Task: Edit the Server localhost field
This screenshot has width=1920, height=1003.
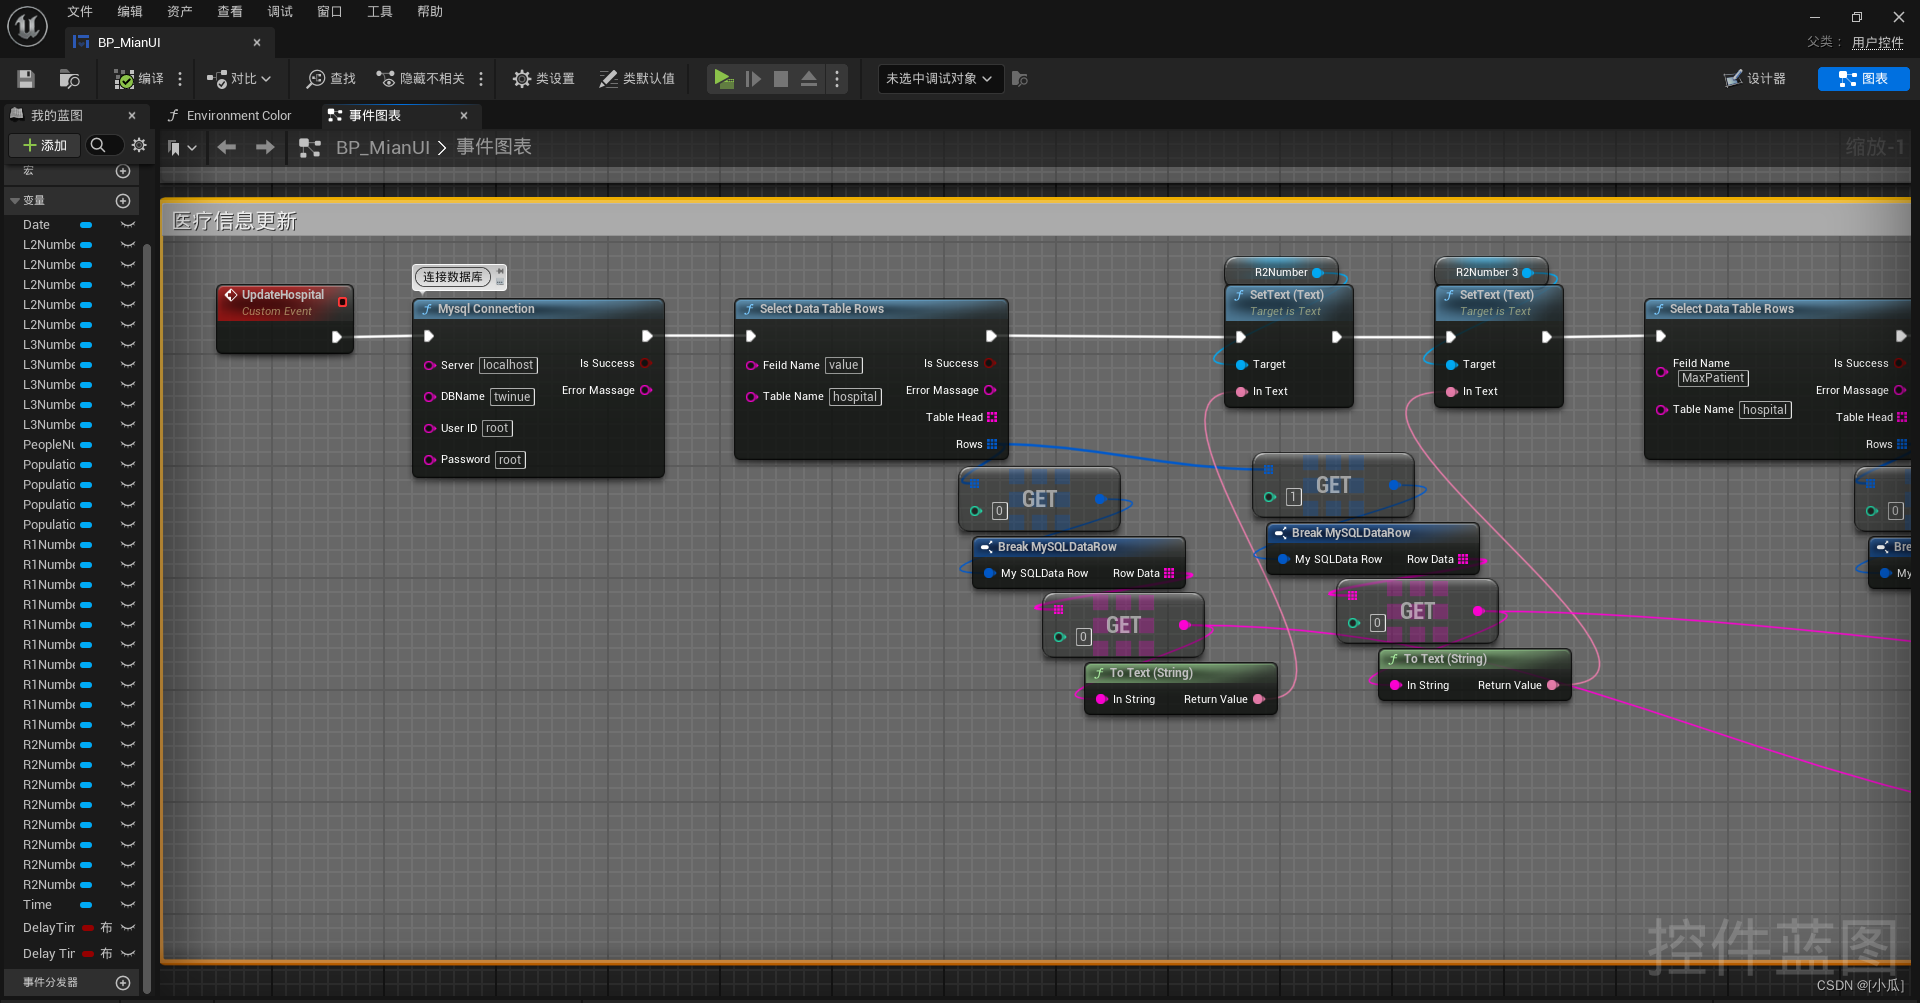Action: coord(508,366)
